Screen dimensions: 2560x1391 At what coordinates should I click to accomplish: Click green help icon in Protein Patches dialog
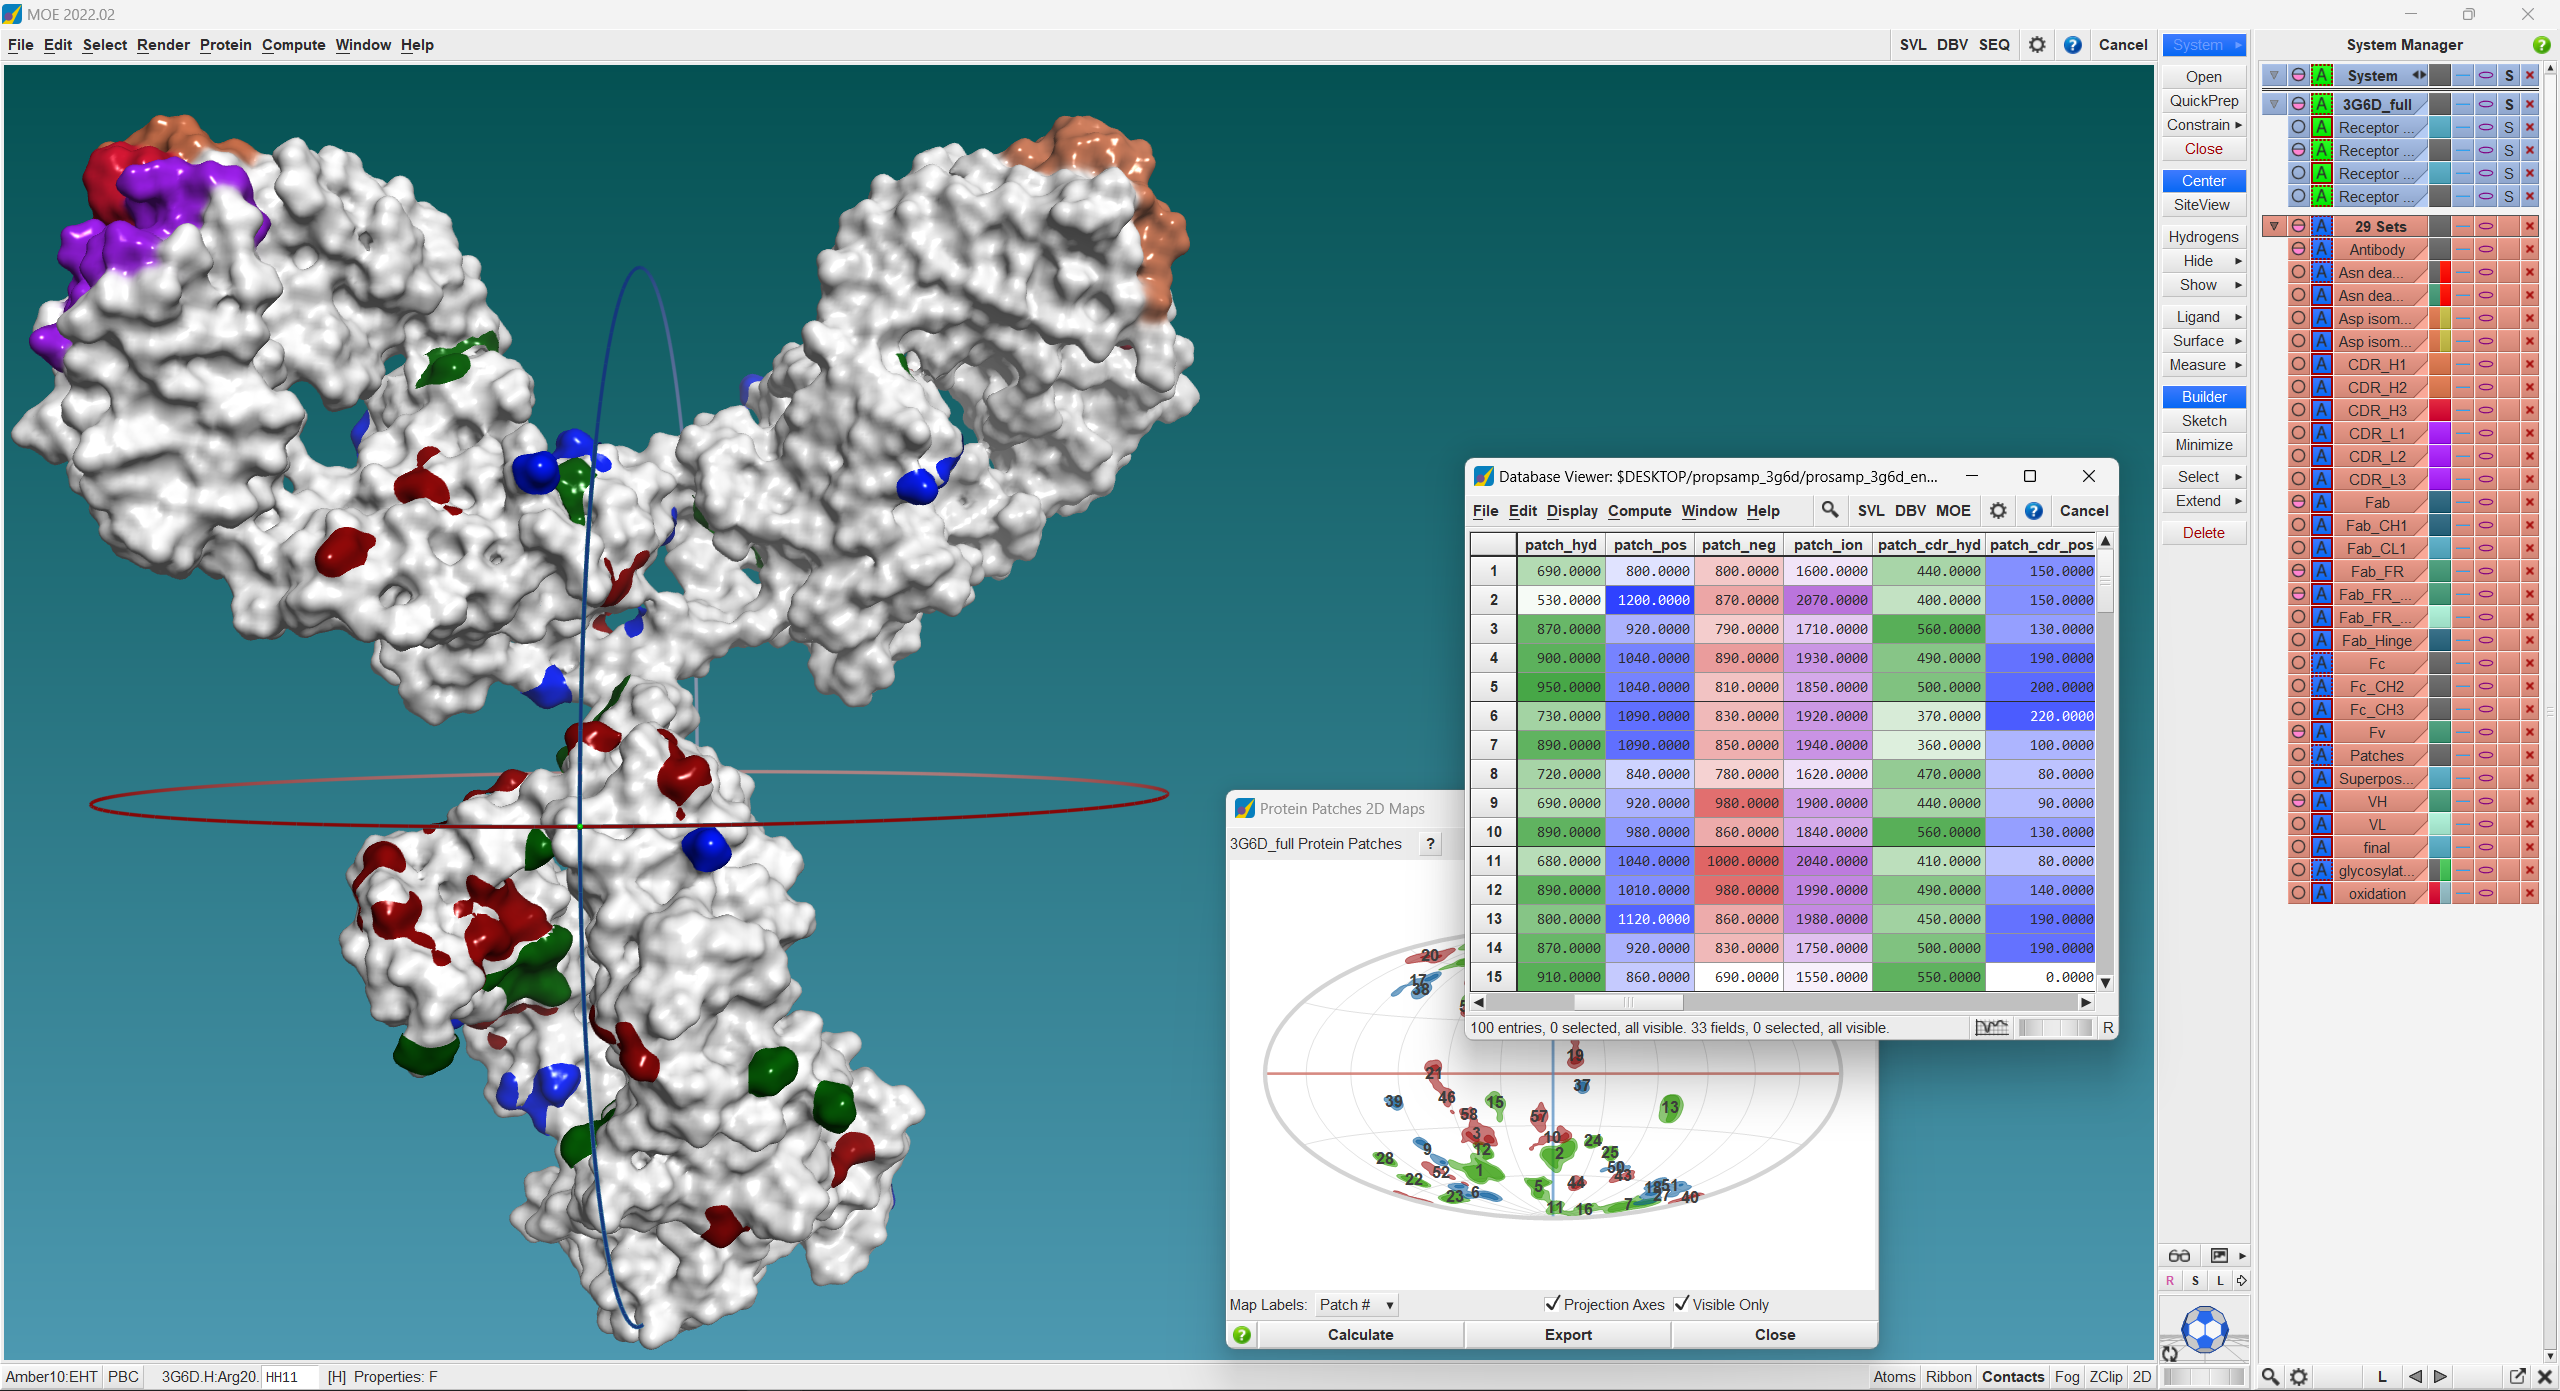pos(1242,1335)
